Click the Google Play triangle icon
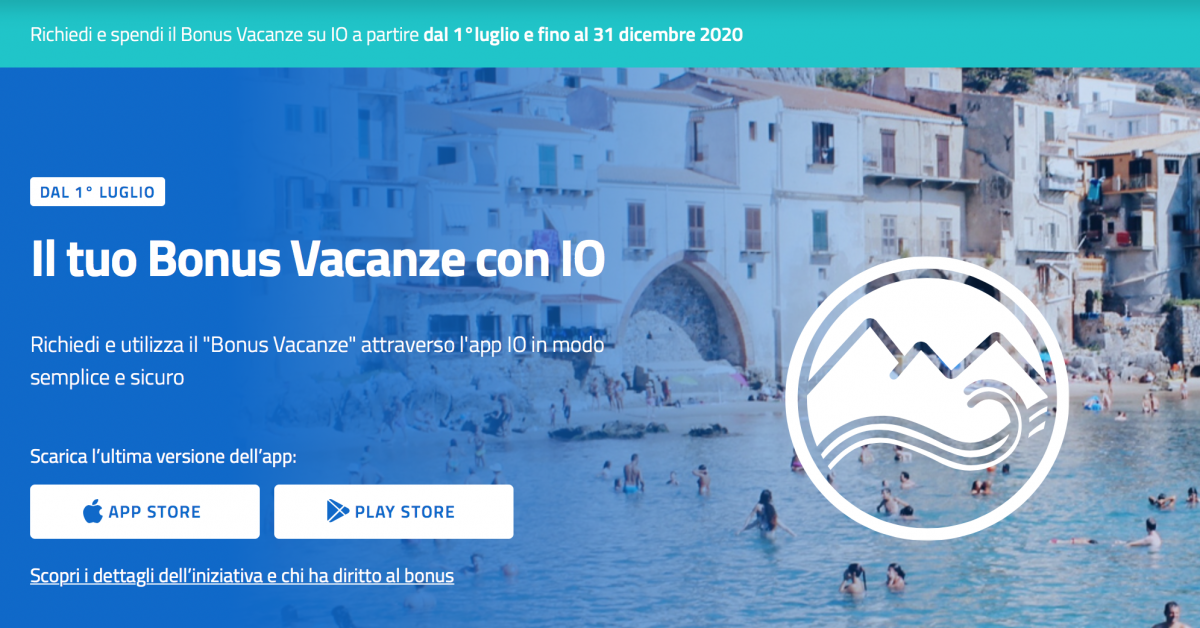 [x=337, y=512]
